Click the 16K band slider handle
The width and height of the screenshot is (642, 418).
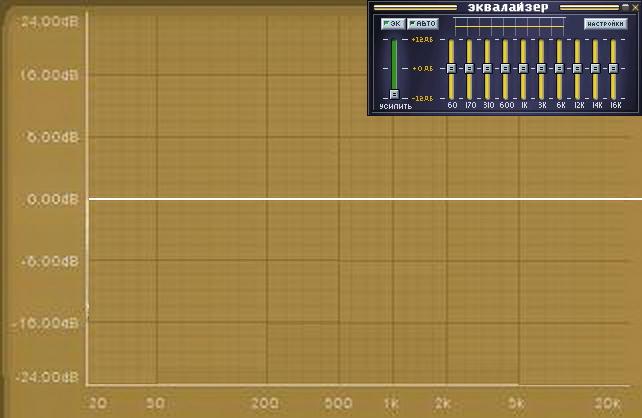613,68
